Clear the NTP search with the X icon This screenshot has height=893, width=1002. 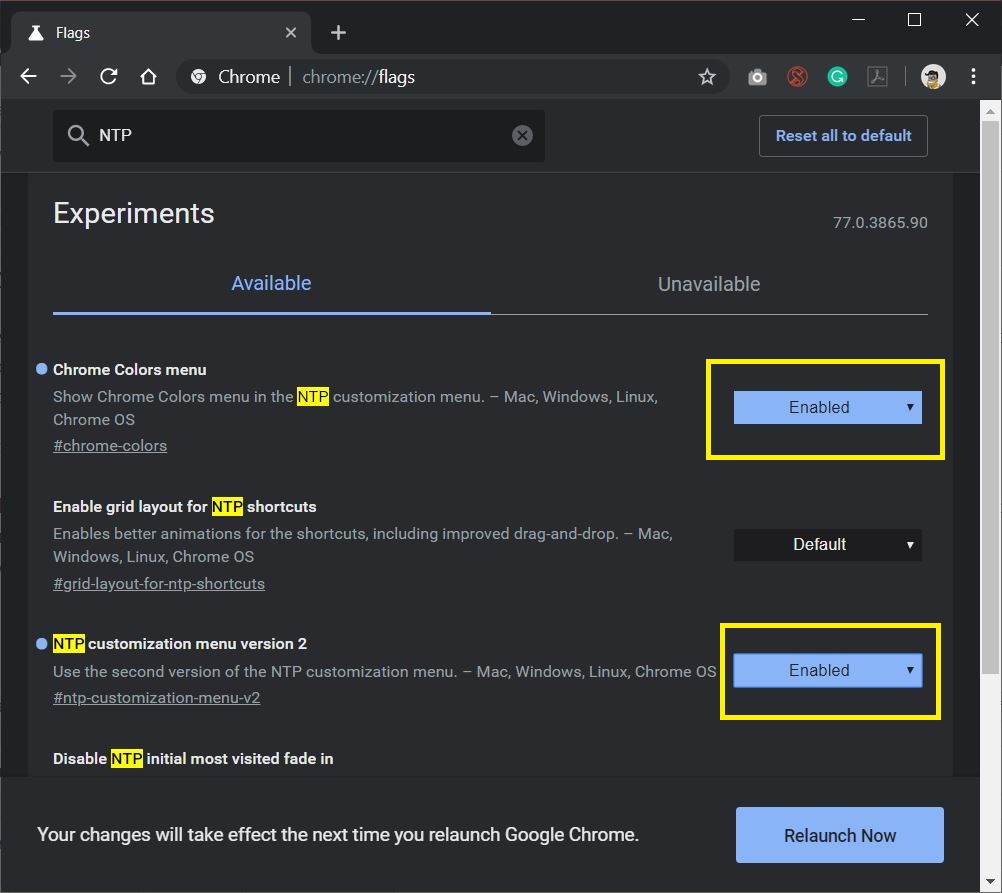point(522,136)
